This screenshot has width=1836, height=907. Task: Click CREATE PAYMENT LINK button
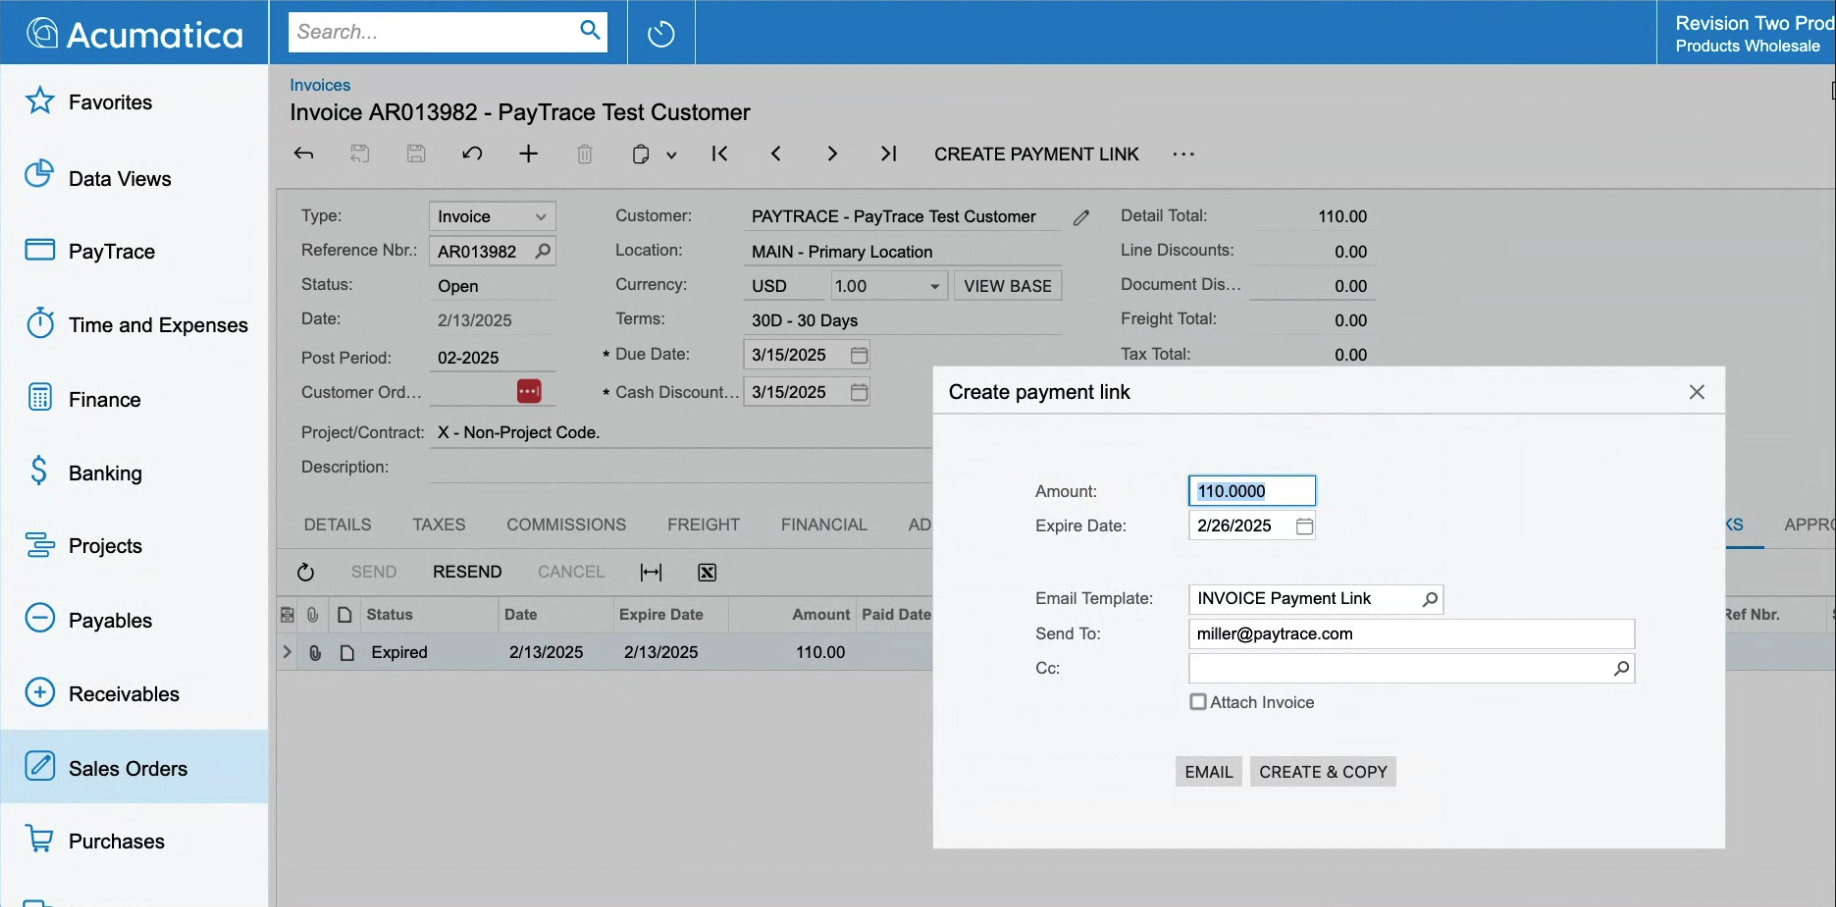pos(1036,154)
